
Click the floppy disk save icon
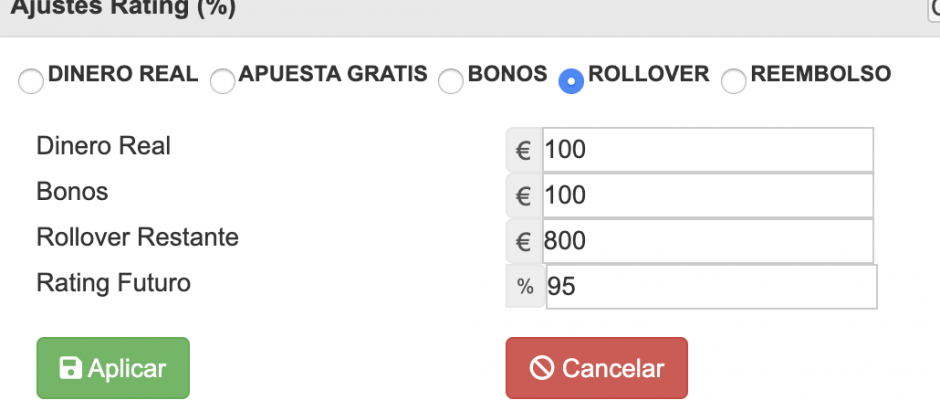click(x=71, y=368)
